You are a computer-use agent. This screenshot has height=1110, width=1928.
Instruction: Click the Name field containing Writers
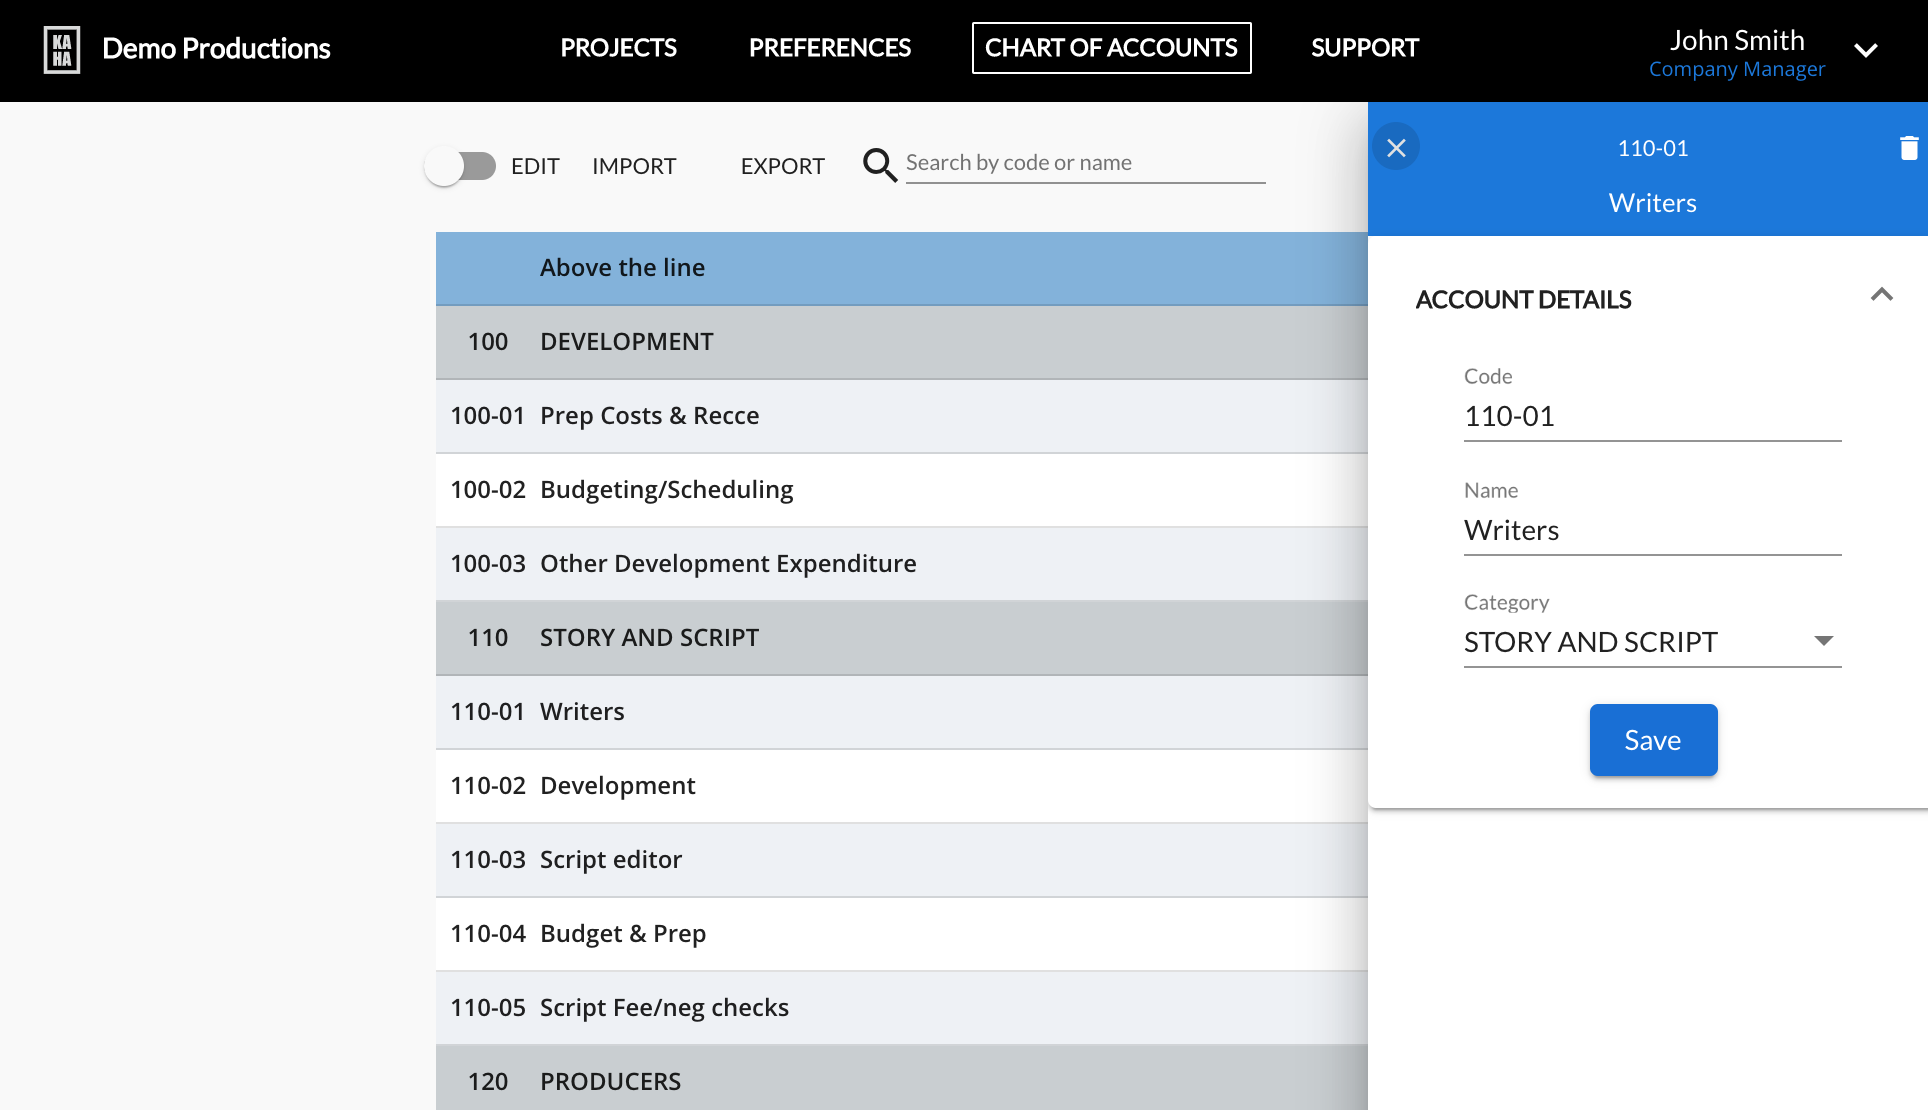pyautogui.click(x=1651, y=530)
